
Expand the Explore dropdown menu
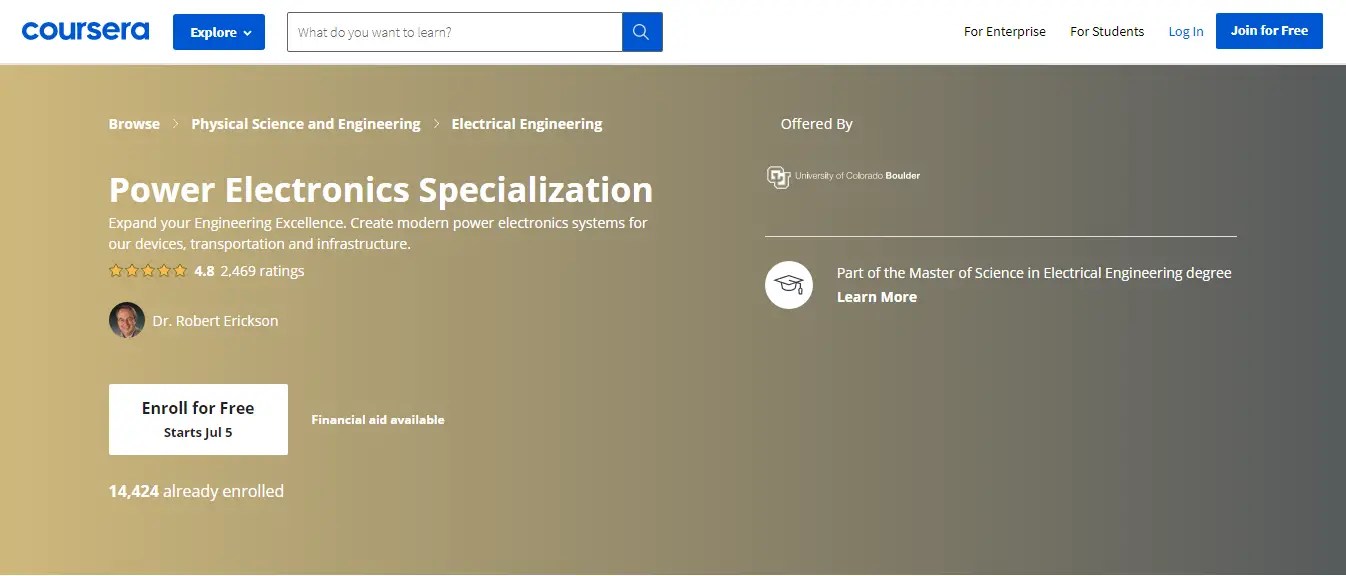click(219, 32)
